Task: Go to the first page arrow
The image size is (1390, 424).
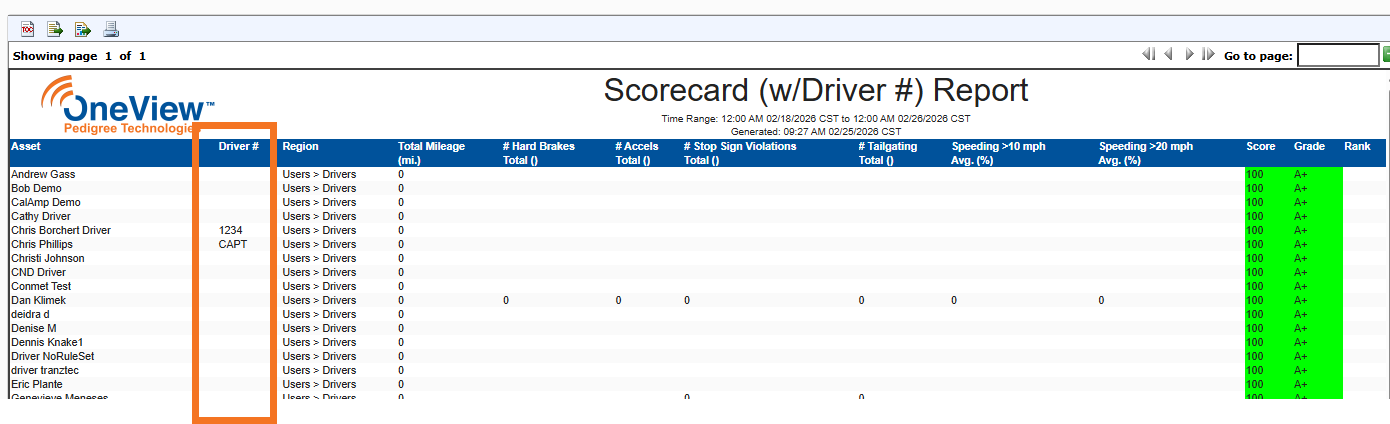Action: 1149,55
